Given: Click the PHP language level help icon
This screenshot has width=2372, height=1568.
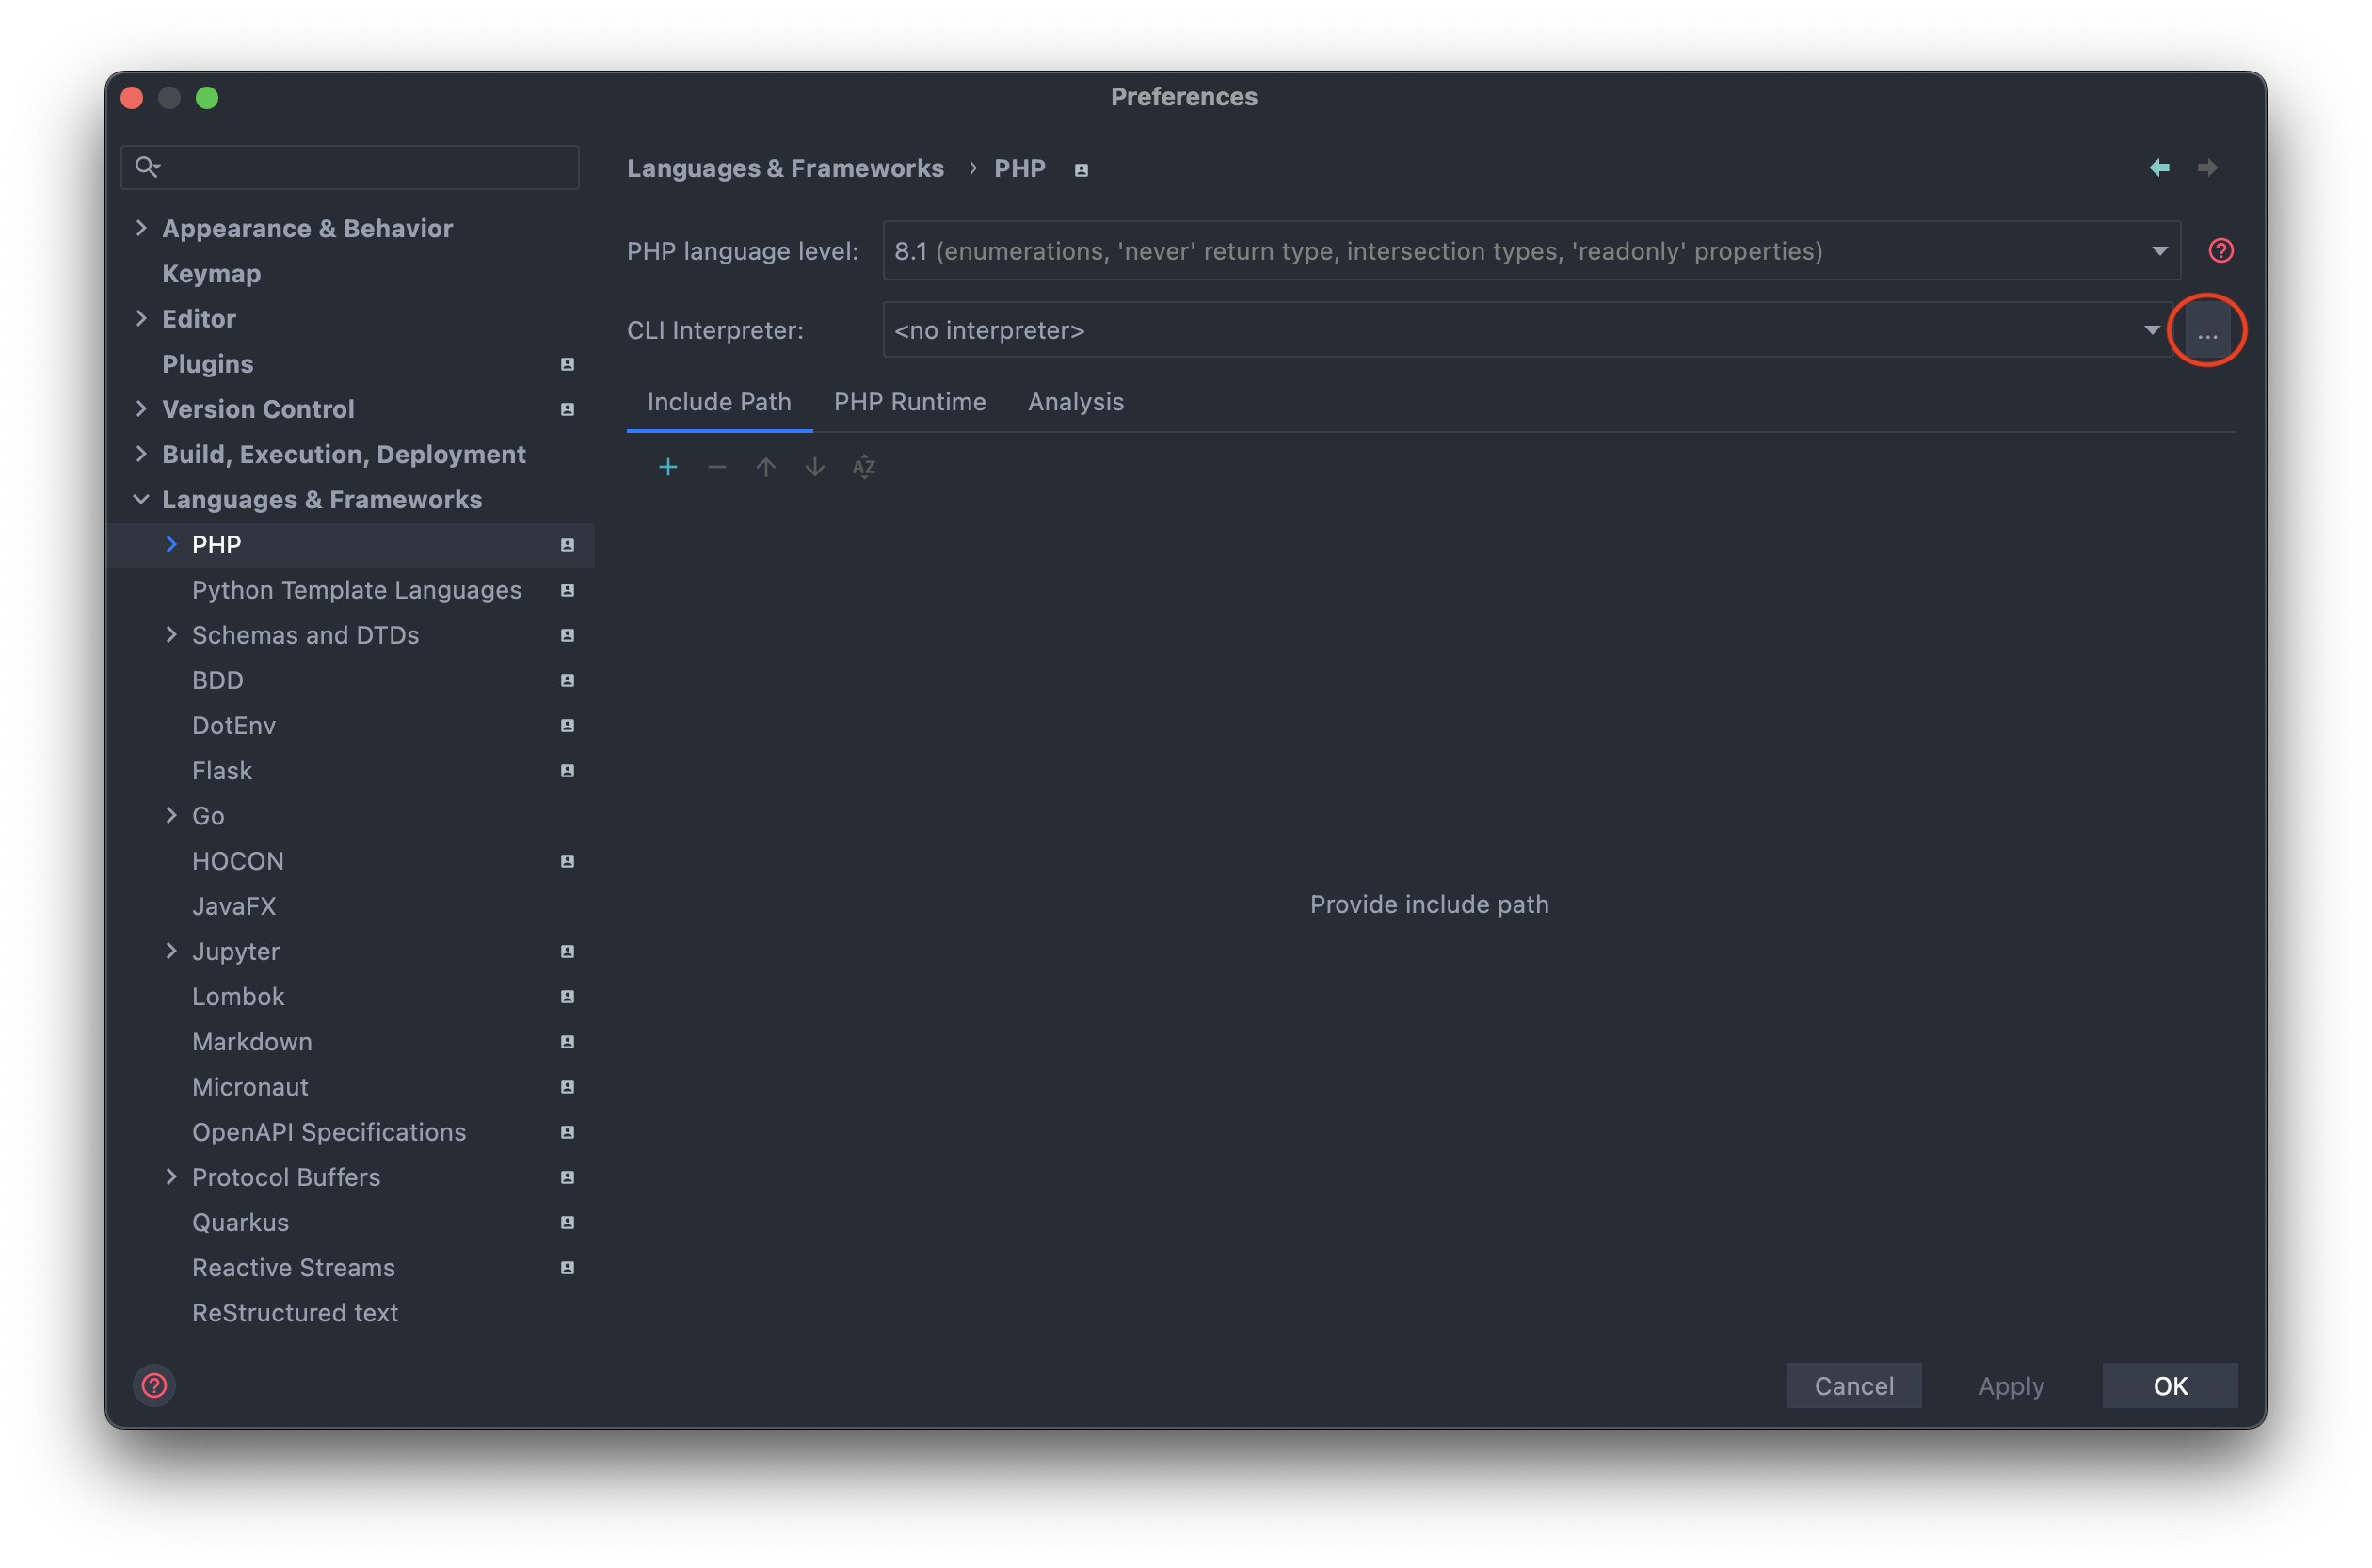Looking at the screenshot, I should tap(2221, 250).
